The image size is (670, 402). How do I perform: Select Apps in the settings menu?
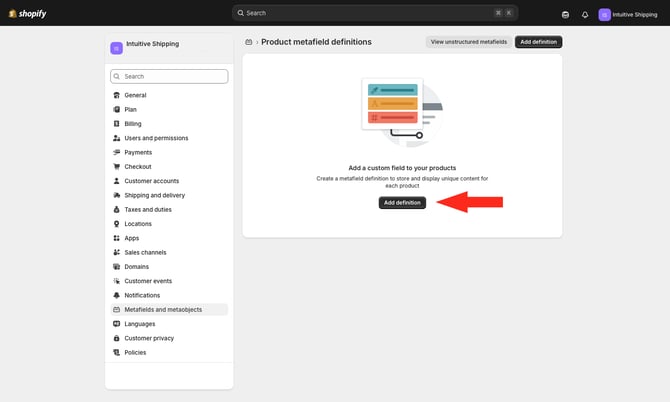169,238
